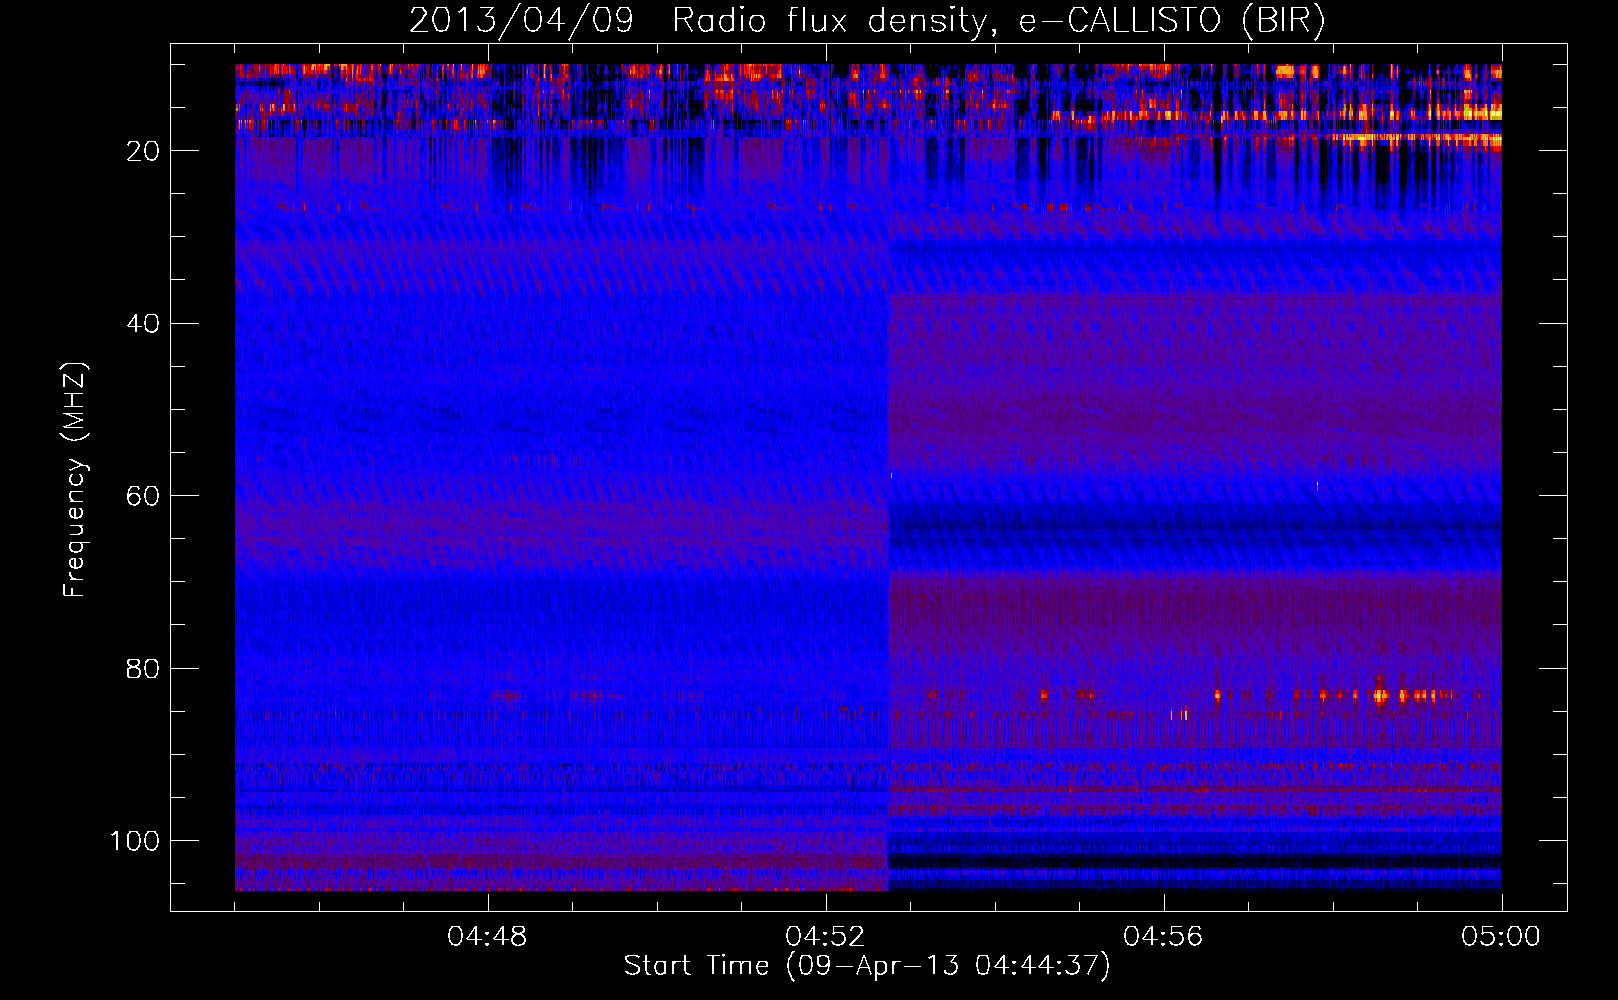Click the 04:48 time tick label
Screen dimensions: 1618x1000
pos(488,937)
